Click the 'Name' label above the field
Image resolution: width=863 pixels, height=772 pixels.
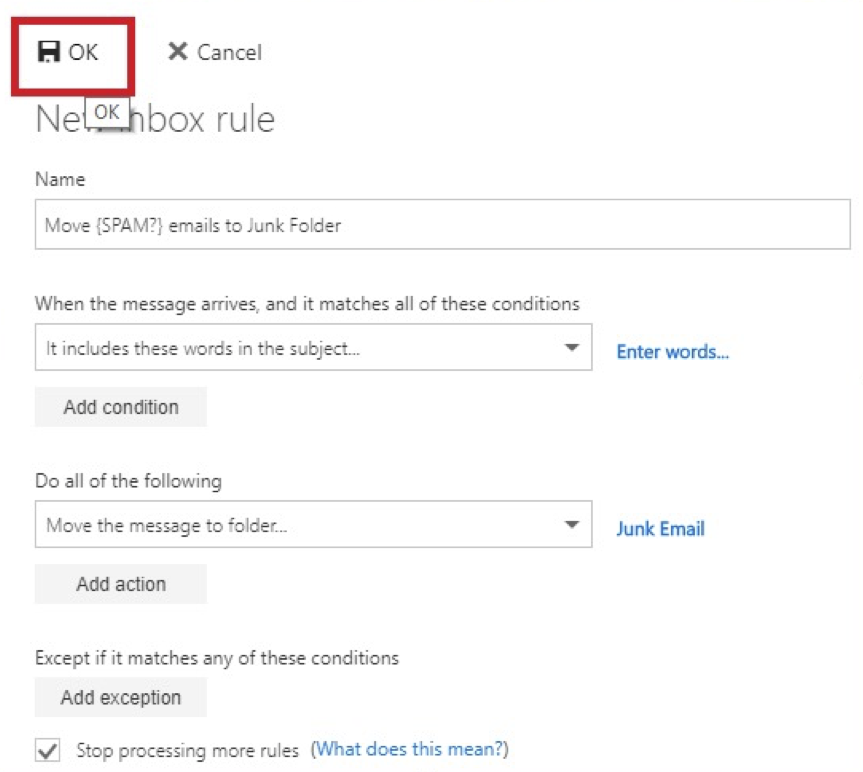tap(60, 179)
